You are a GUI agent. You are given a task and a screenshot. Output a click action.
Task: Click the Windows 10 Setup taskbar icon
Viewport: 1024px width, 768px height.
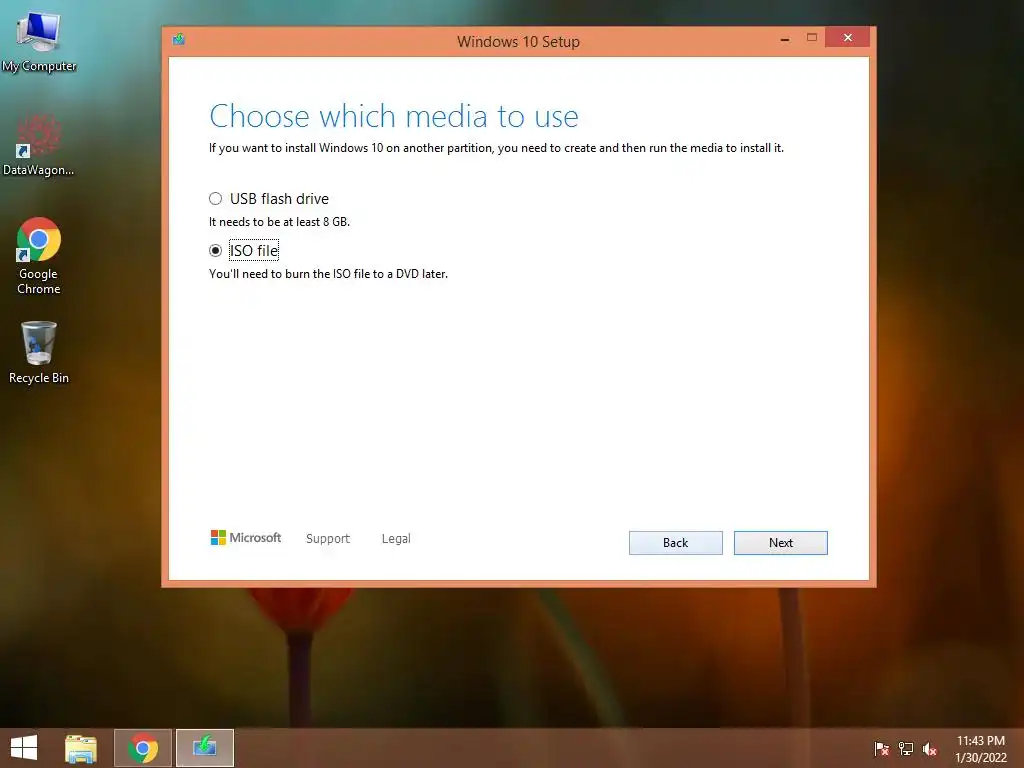pyautogui.click(x=204, y=748)
